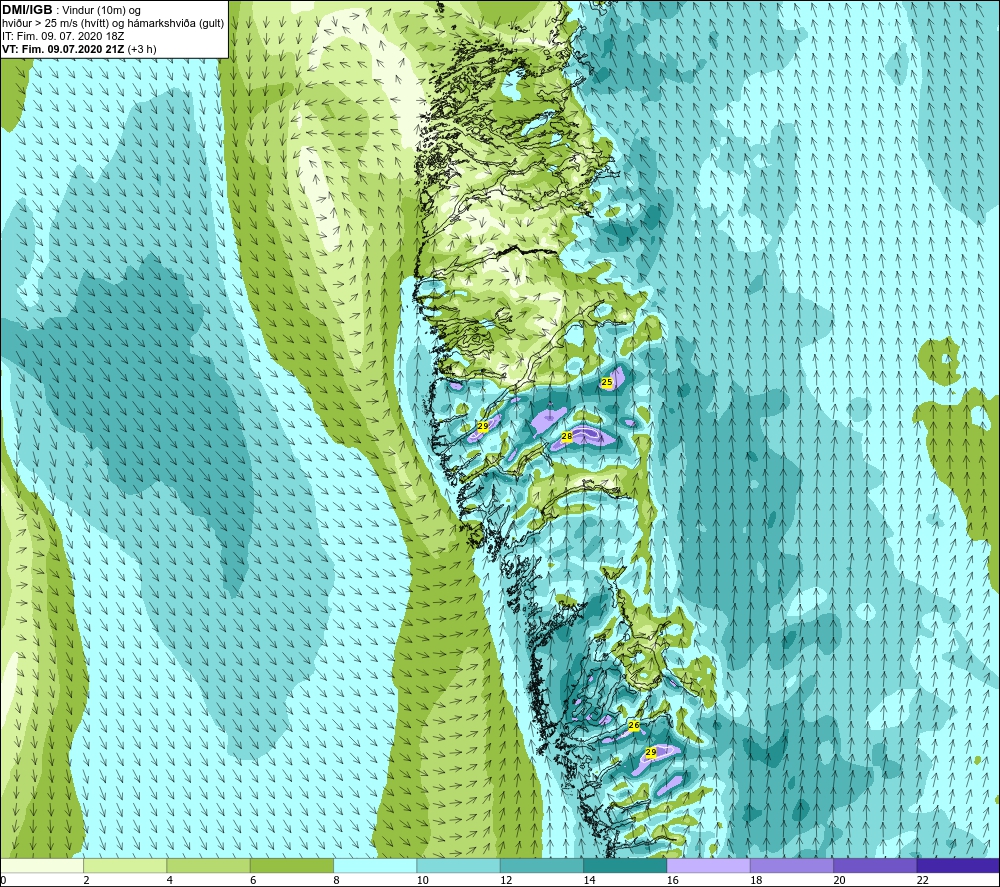Click the 'VT: Fim. 09.07.2020 21Z' valid time
The width and height of the screenshot is (1000, 887).
pos(63,49)
